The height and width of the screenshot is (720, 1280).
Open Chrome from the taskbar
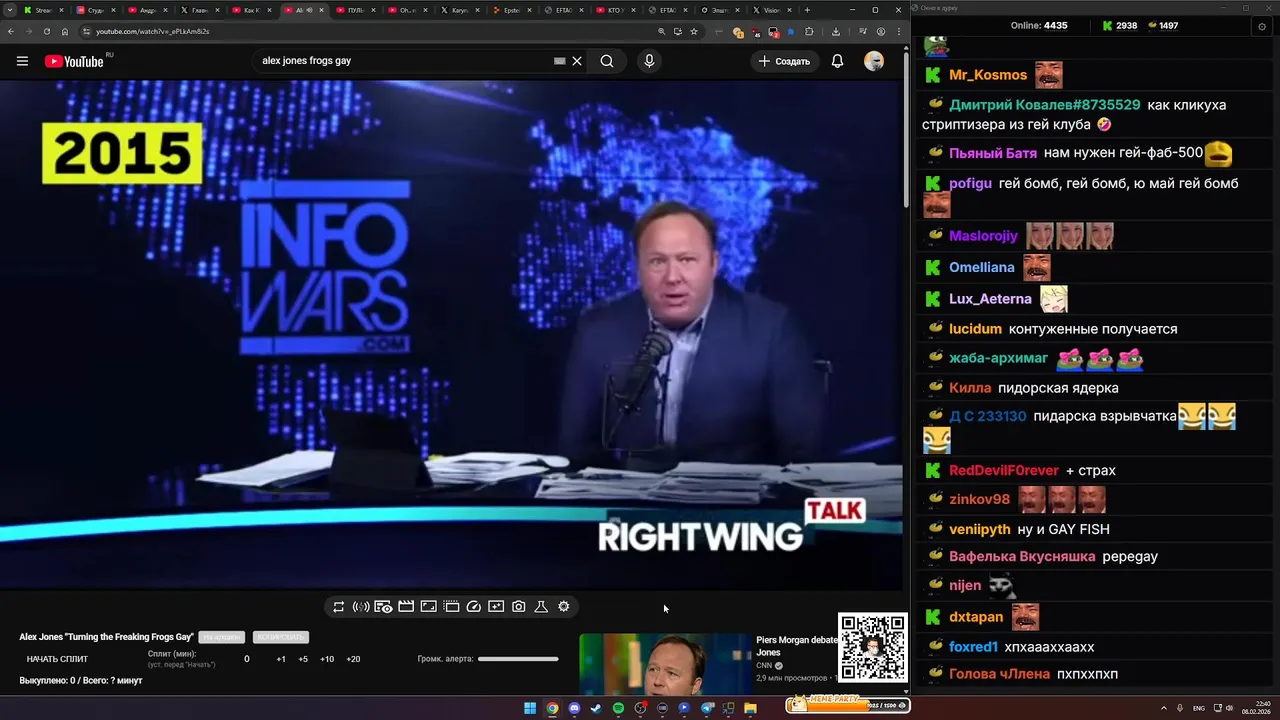(x=552, y=709)
